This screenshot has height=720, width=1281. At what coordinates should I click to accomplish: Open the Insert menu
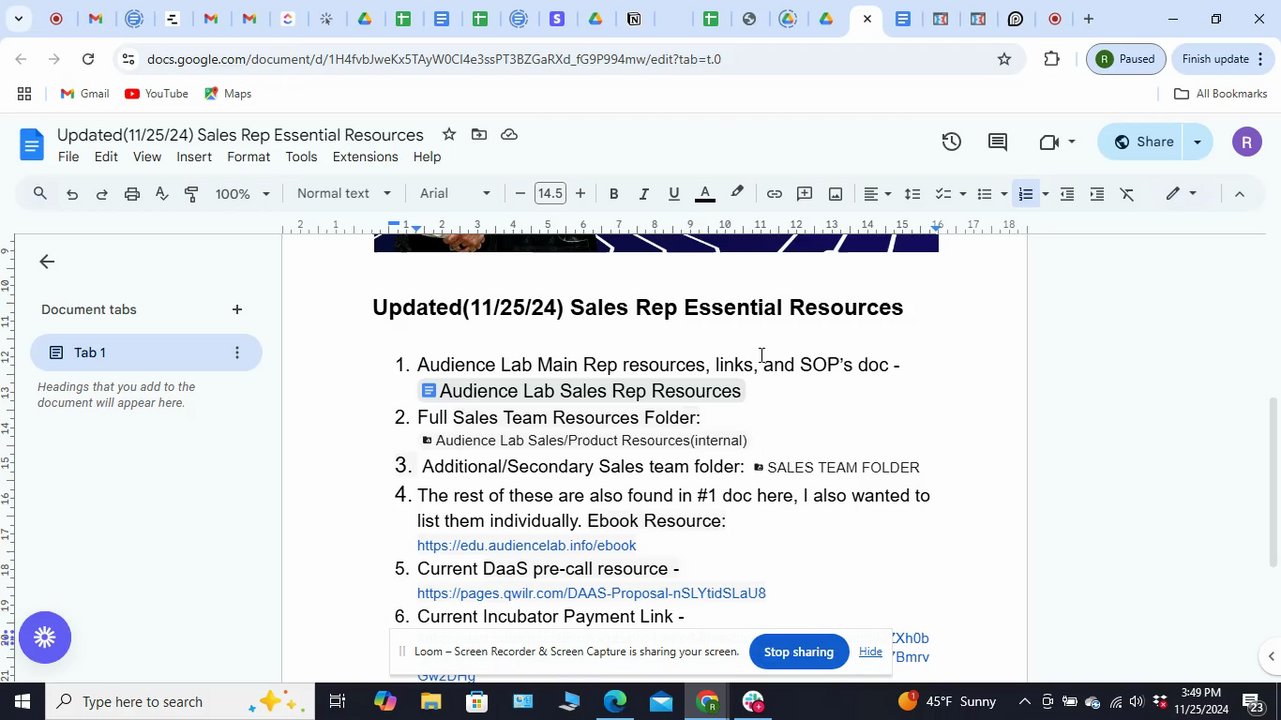[194, 157]
